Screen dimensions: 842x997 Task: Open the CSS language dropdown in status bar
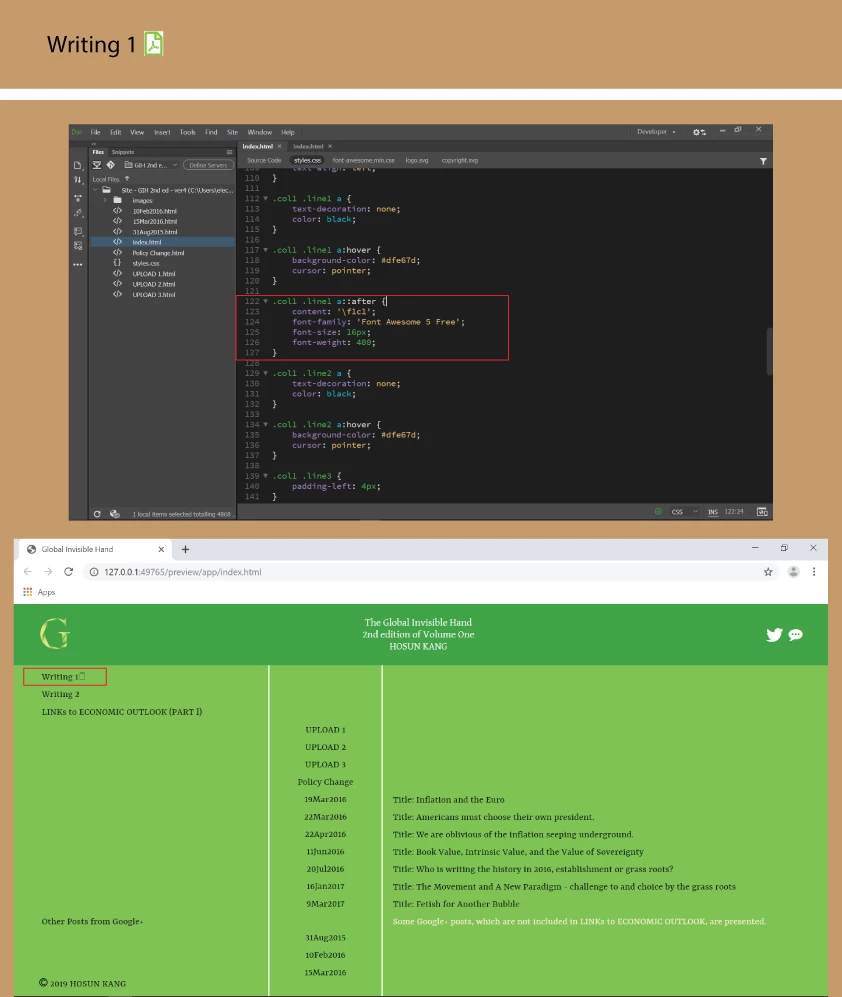(x=684, y=512)
